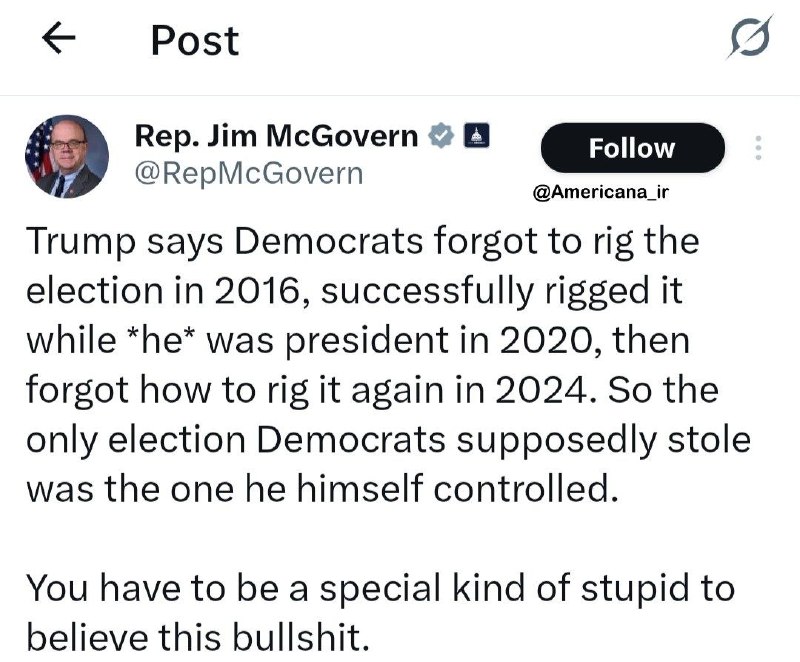Tap the blue verified checkmark badge
Screen dimensions: 800x662
[441, 136]
